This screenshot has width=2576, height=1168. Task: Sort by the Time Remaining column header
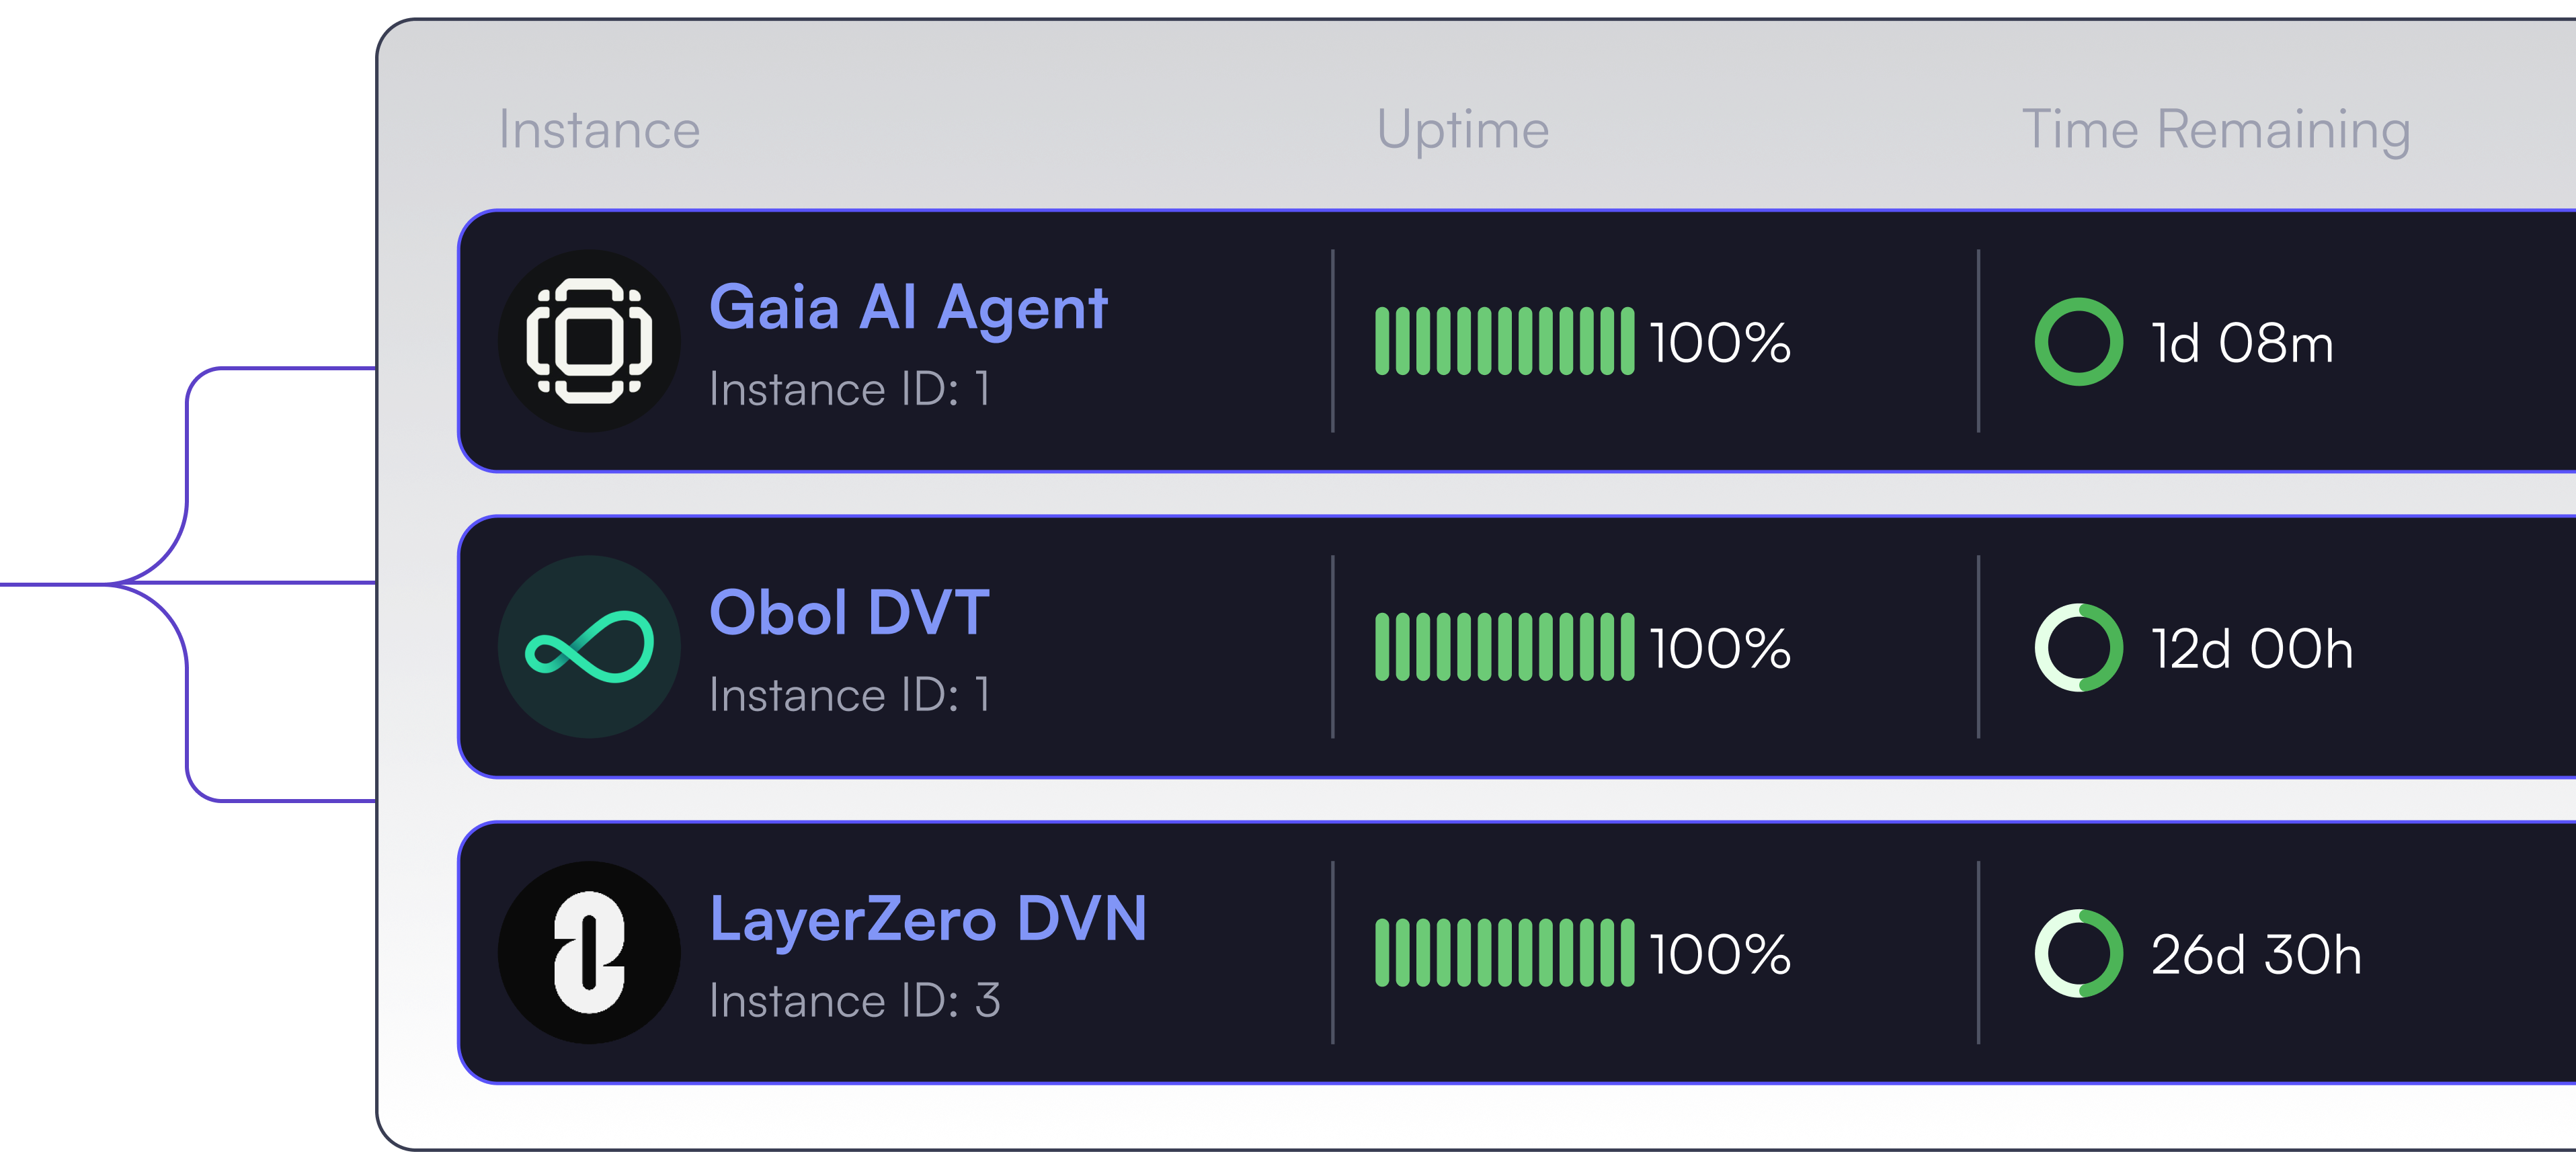point(2216,130)
